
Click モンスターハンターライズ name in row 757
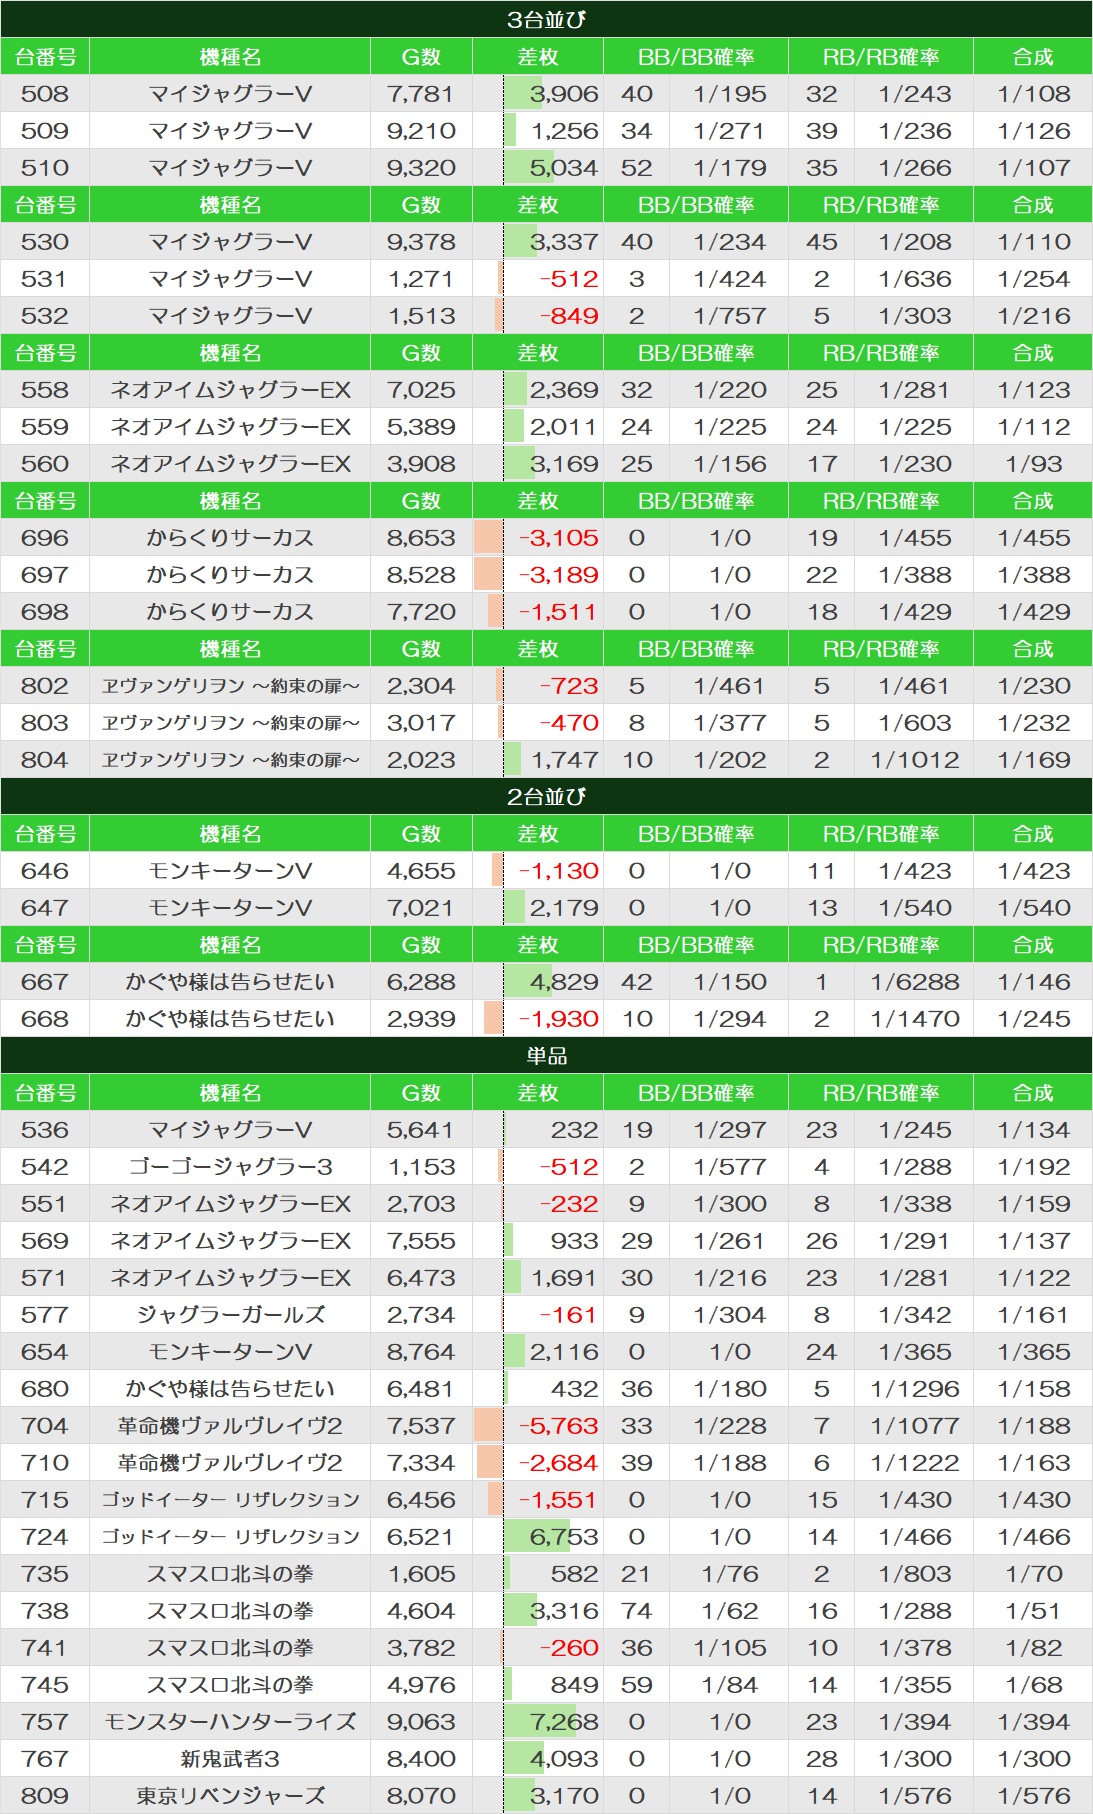point(230,1722)
